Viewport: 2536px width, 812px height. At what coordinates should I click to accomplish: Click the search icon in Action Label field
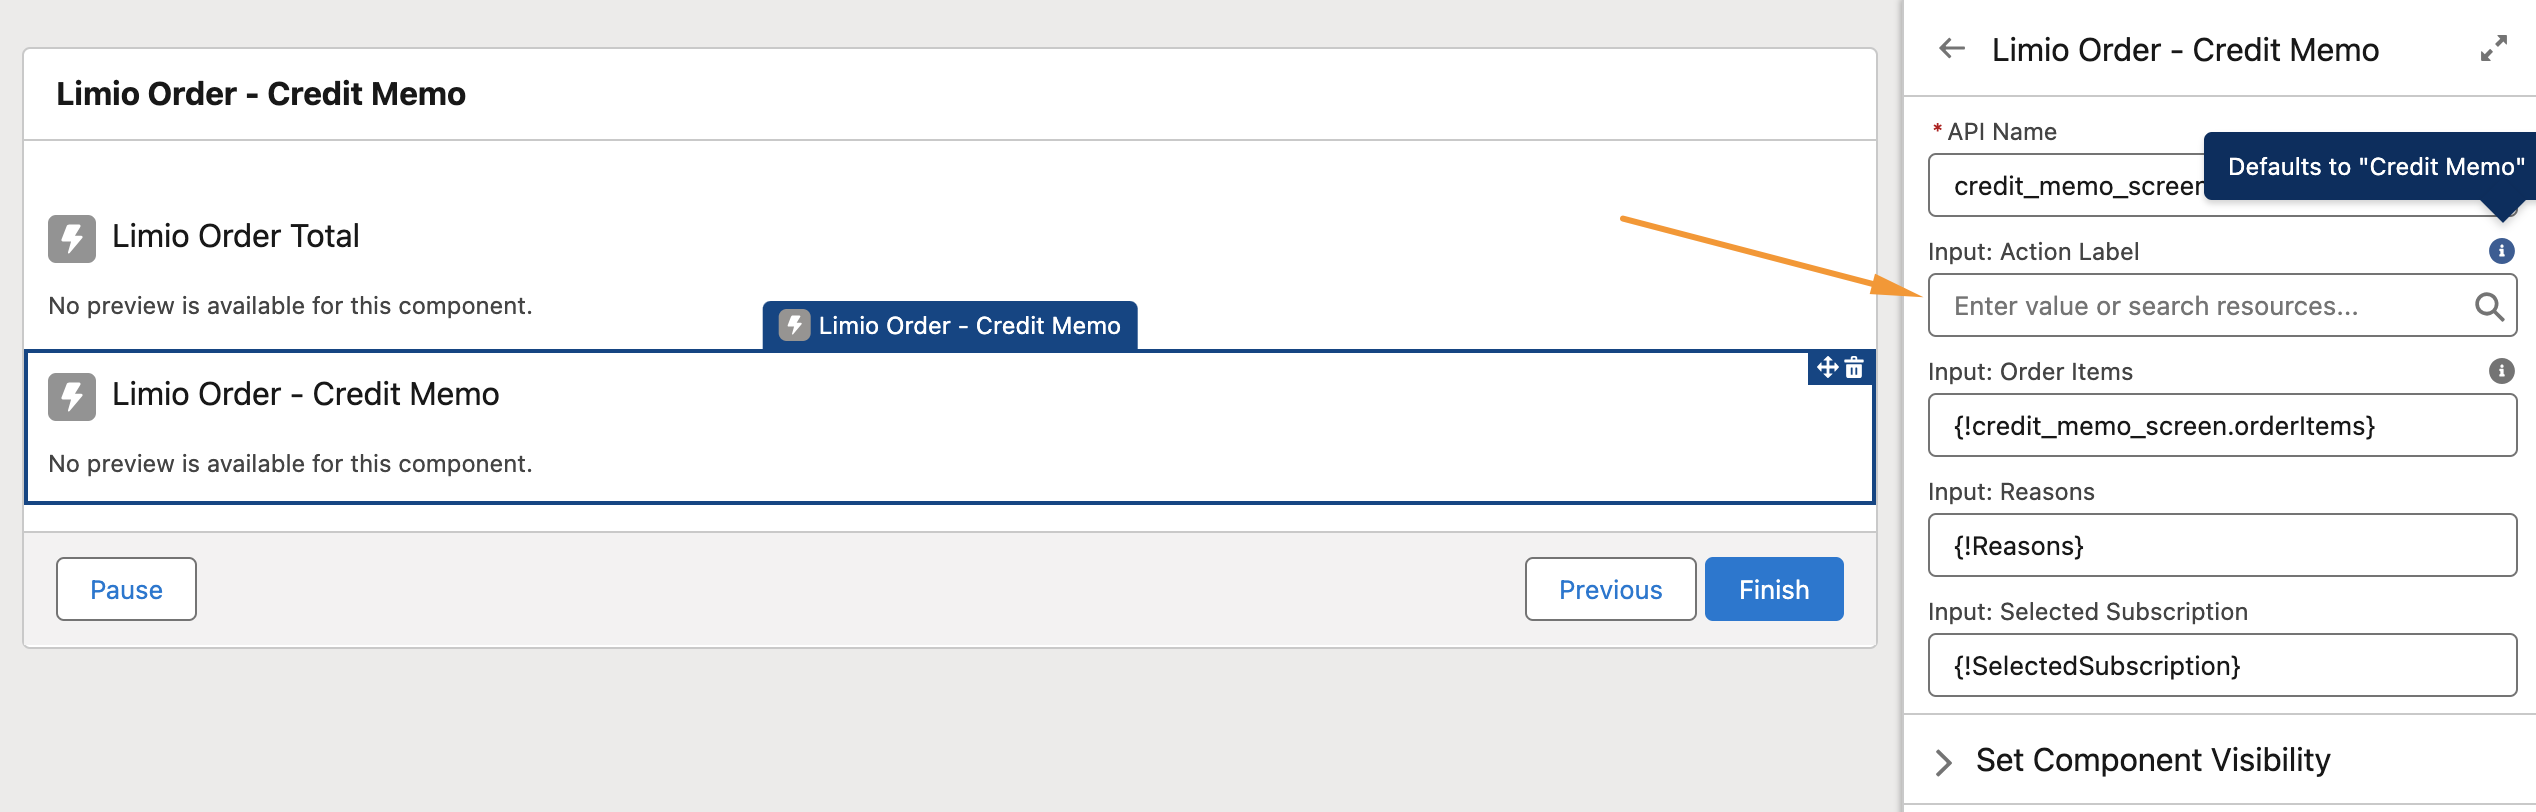[2489, 306]
